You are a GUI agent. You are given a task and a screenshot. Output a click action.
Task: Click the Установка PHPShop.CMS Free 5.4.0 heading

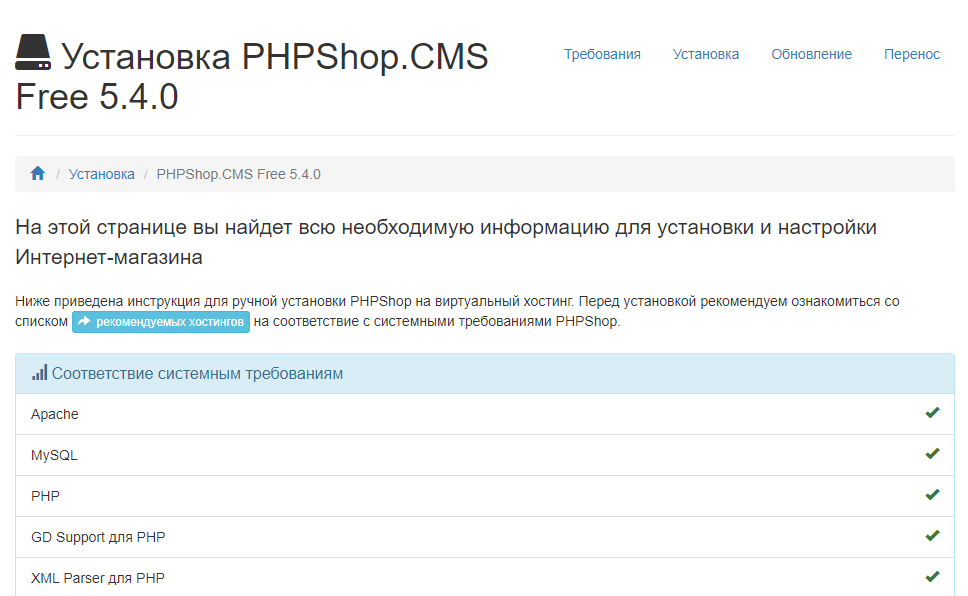click(x=252, y=76)
